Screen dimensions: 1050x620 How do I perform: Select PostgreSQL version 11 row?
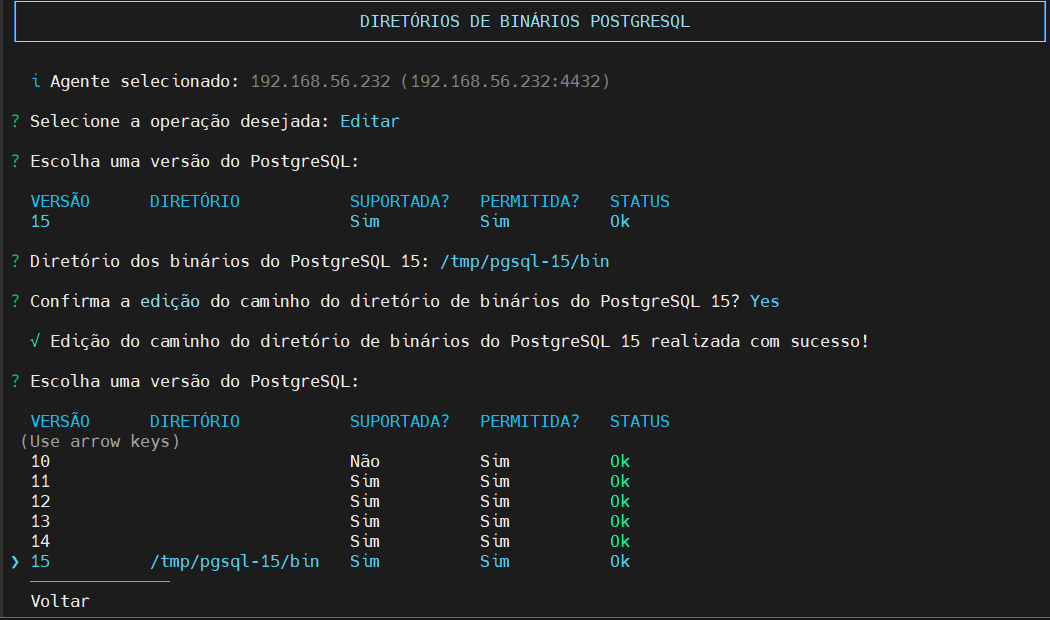point(330,481)
